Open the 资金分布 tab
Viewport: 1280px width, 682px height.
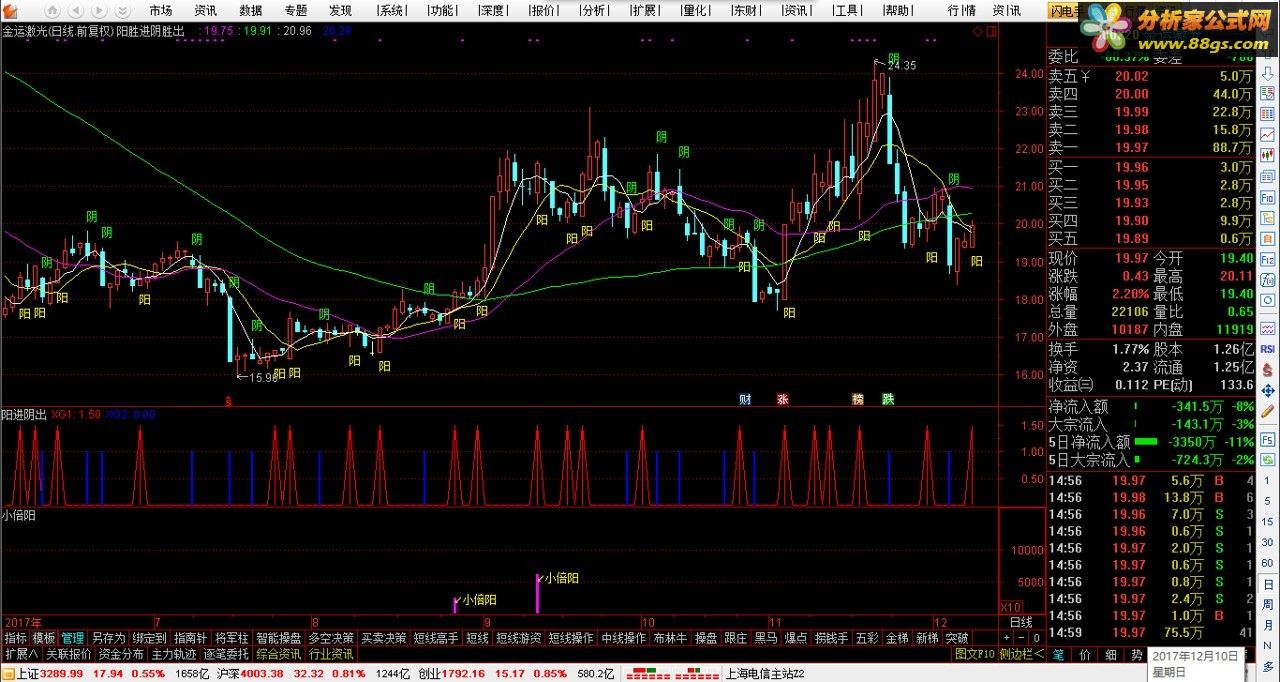click(121, 654)
